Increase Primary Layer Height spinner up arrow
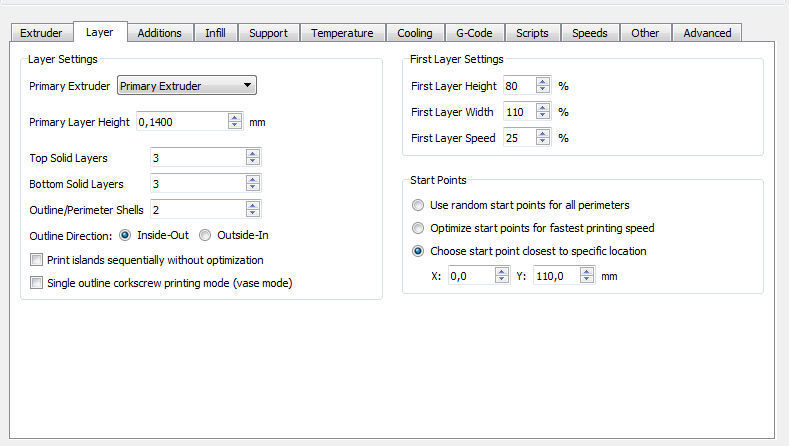789x446 pixels. [235, 118]
